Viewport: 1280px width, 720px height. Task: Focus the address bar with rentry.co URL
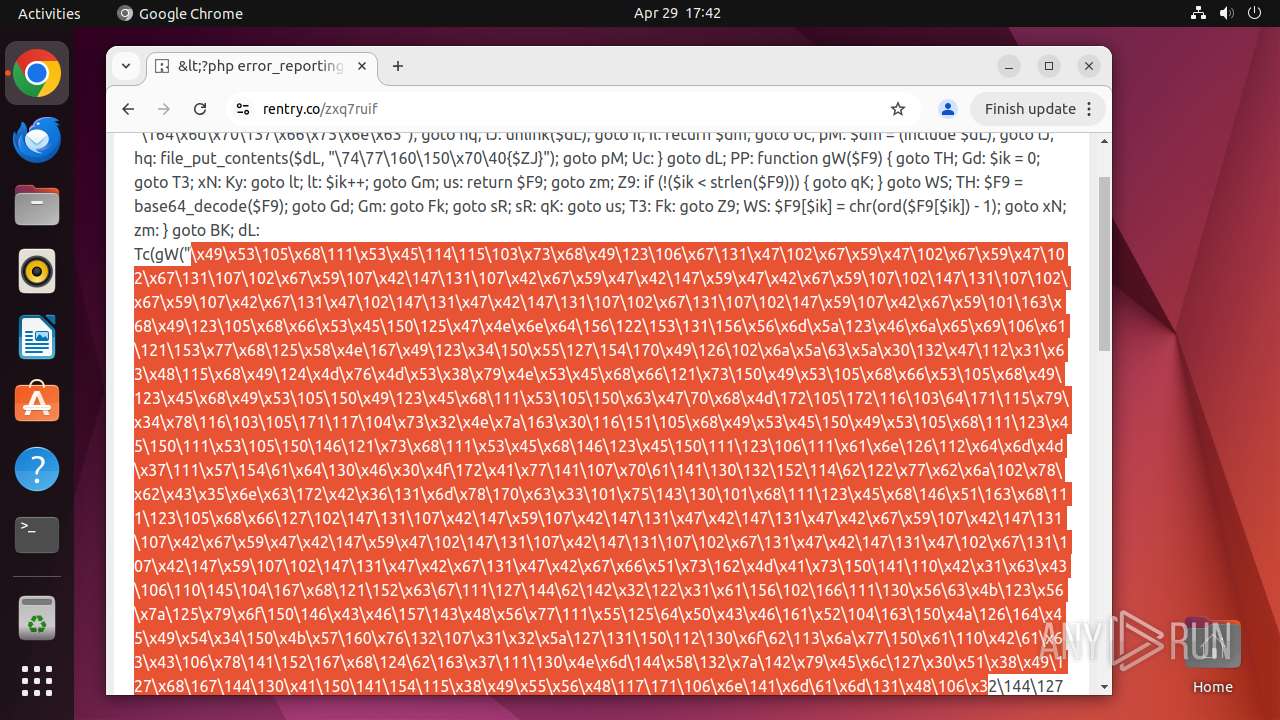[x=570, y=109]
